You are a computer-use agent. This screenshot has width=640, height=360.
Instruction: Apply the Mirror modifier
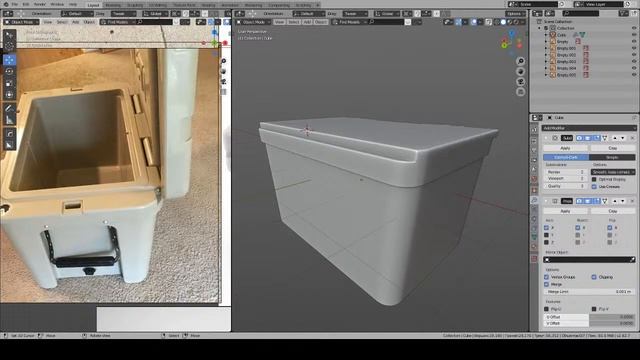tap(565, 211)
